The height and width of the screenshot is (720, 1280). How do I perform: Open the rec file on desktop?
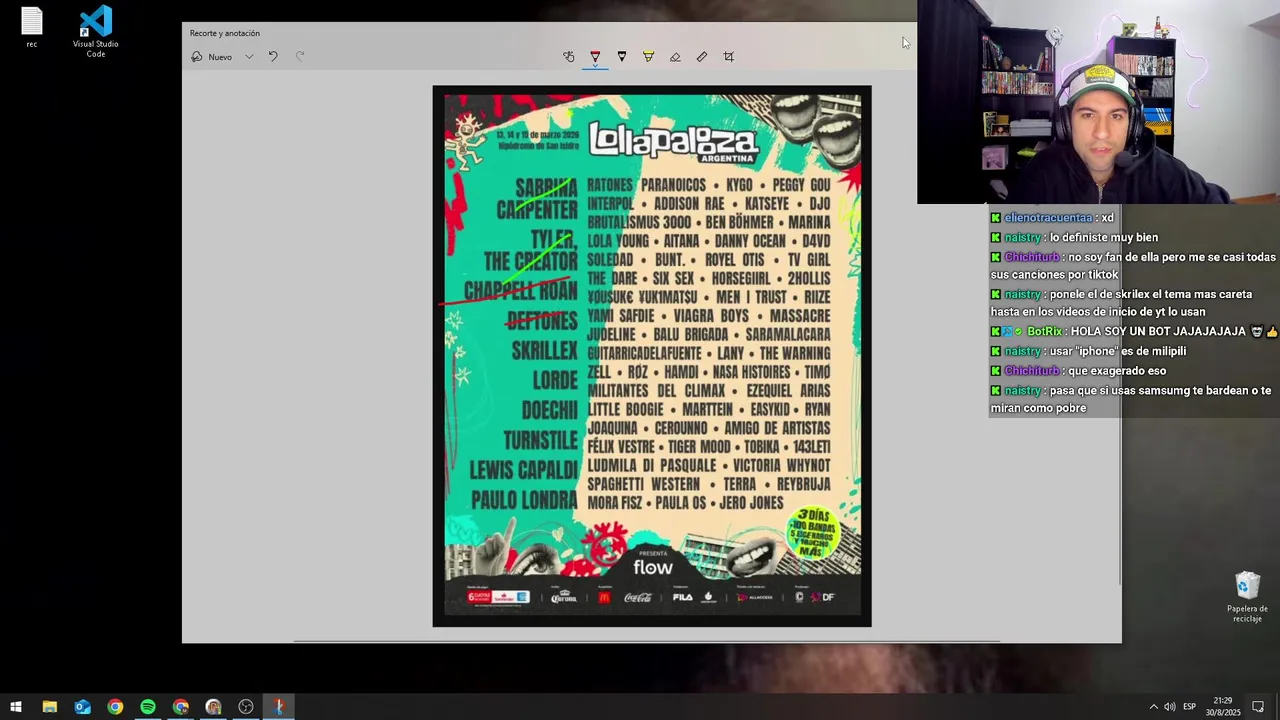[32, 28]
